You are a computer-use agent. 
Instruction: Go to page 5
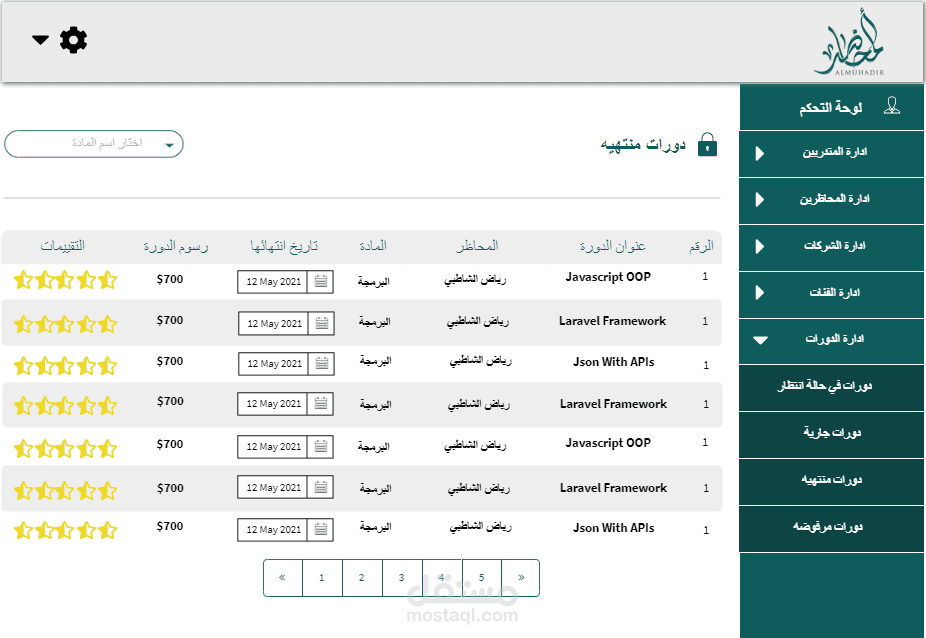click(x=481, y=578)
